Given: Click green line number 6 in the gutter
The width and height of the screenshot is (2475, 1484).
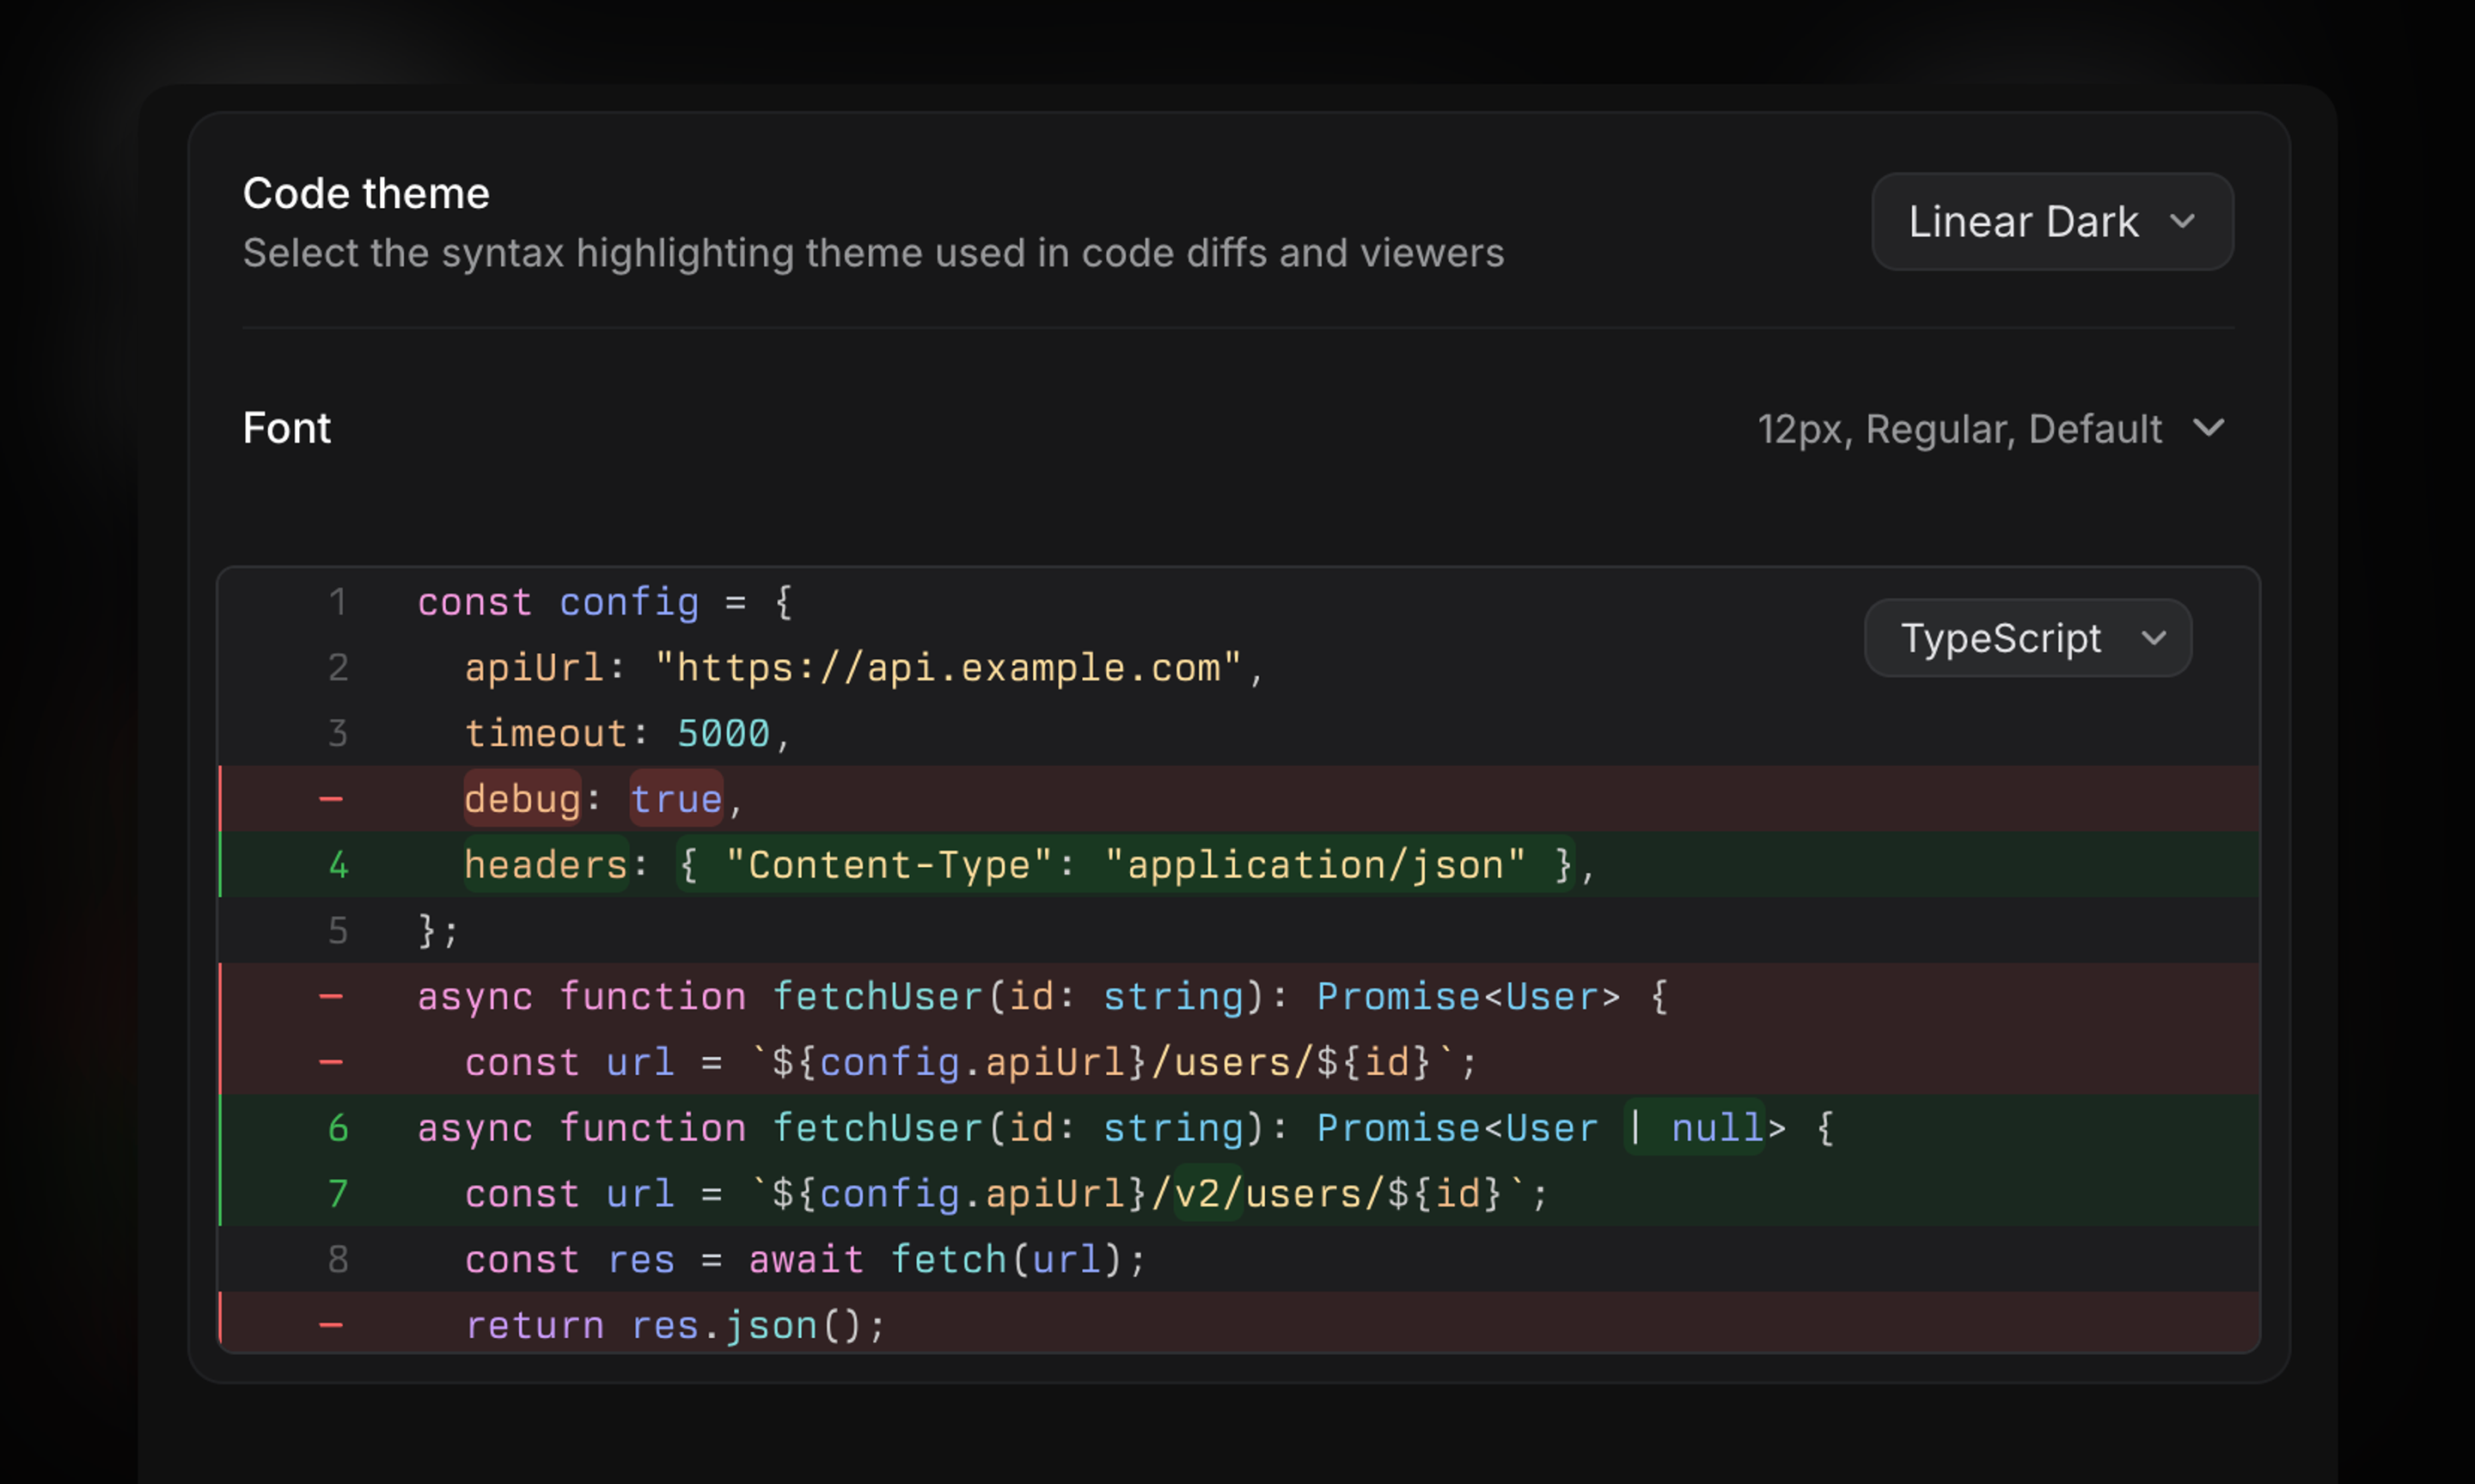Looking at the screenshot, I should point(338,1128).
